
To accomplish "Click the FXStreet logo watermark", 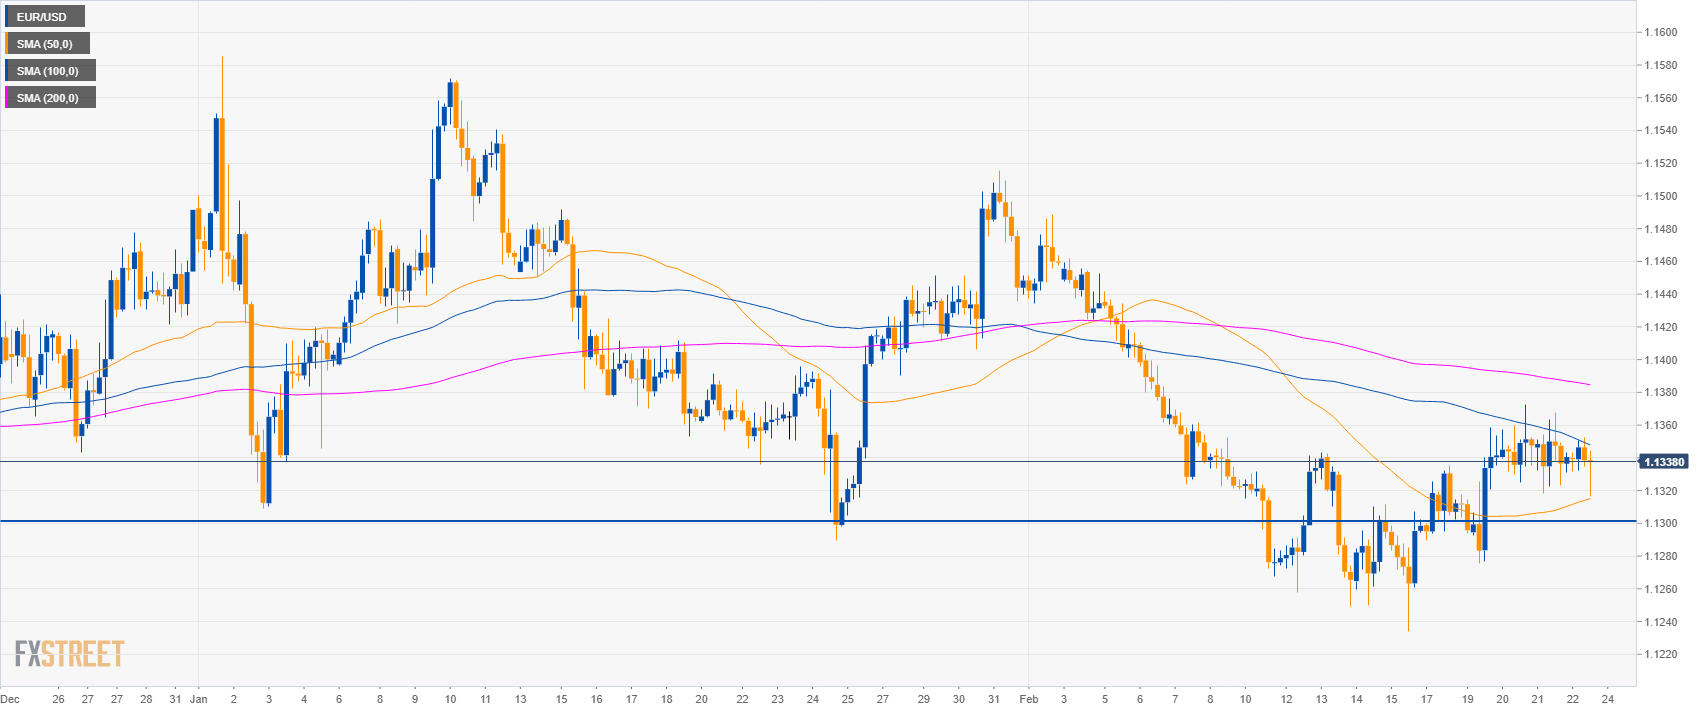I will [x=69, y=654].
